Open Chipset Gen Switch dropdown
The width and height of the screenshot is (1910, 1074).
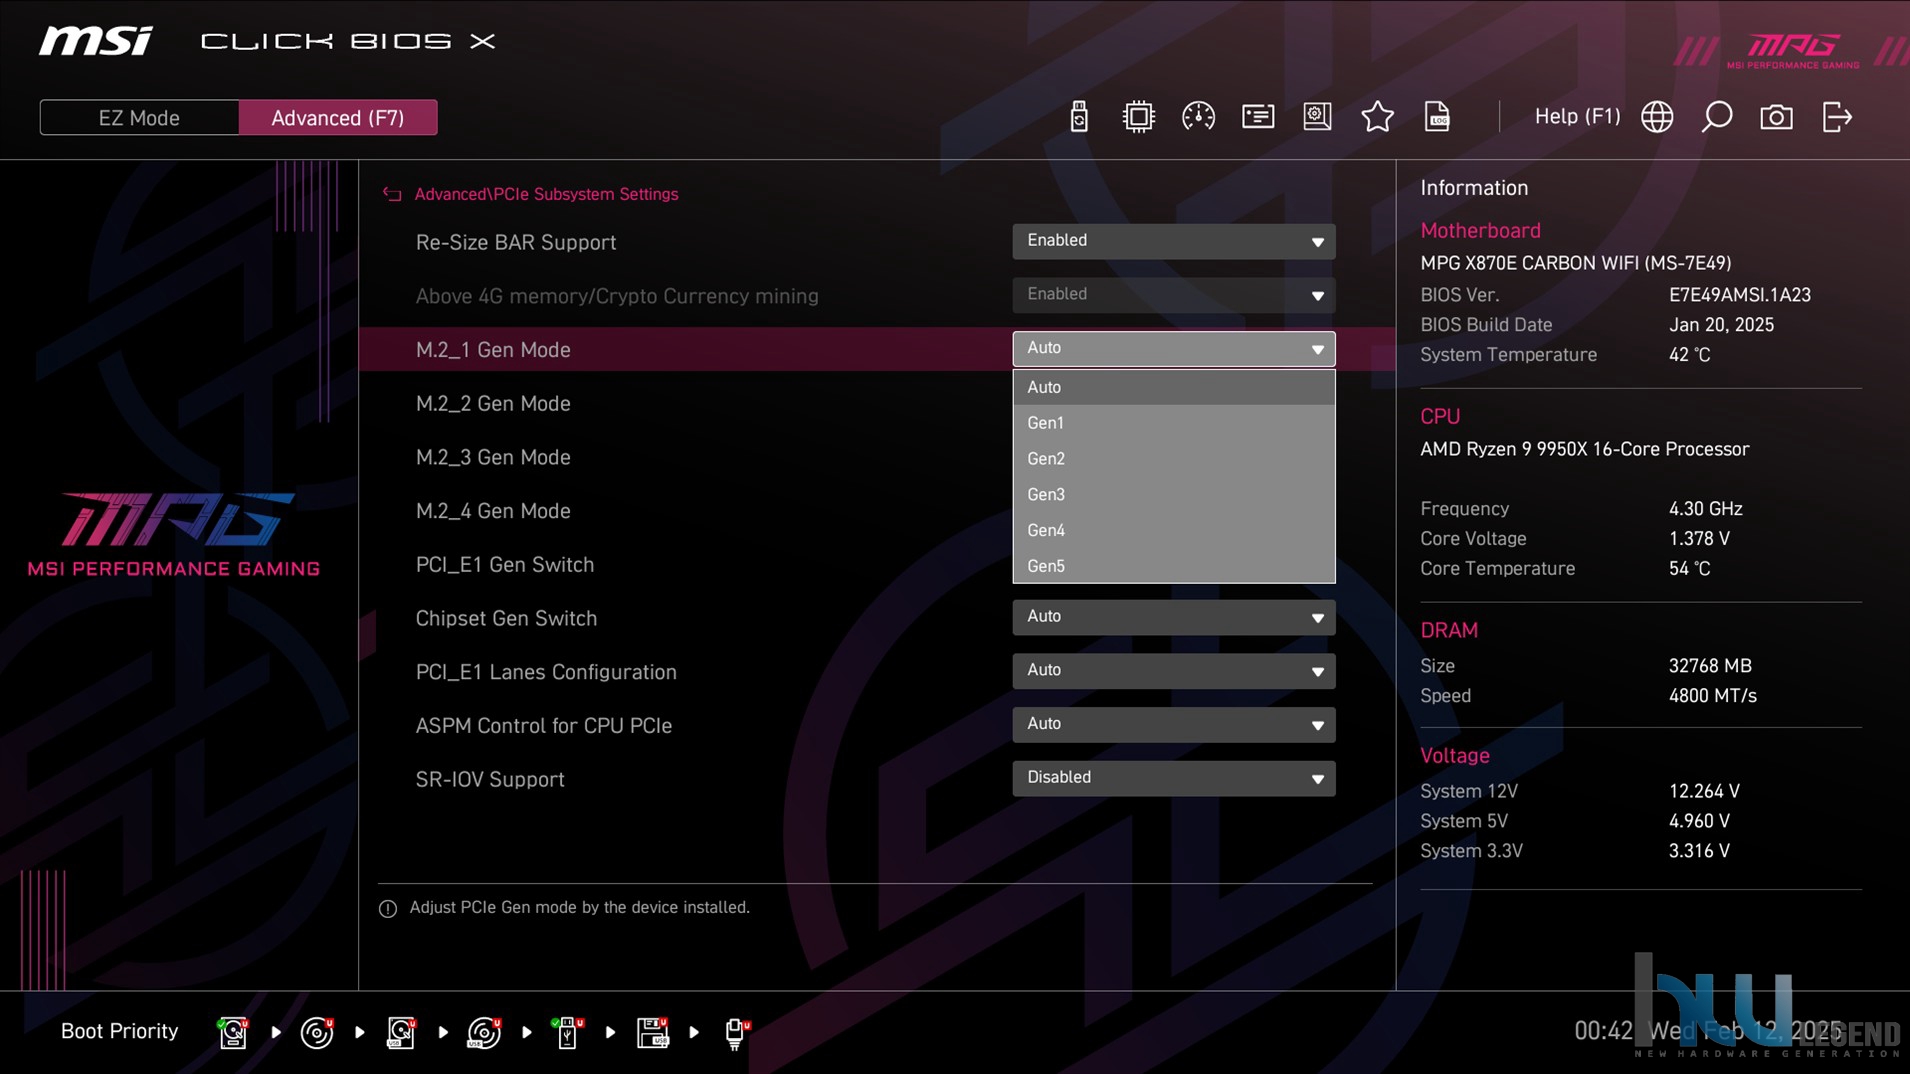click(1173, 617)
